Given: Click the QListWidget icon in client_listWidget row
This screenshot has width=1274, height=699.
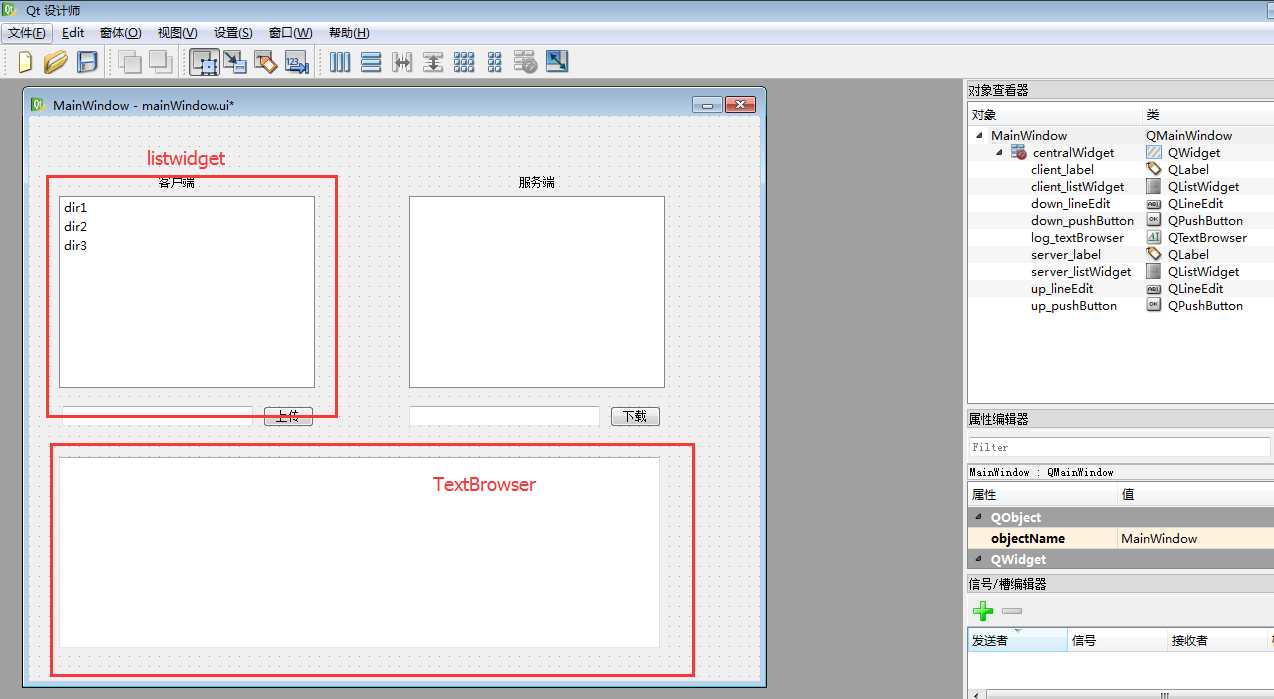Looking at the screenshot, I should tap(1154, 187).
